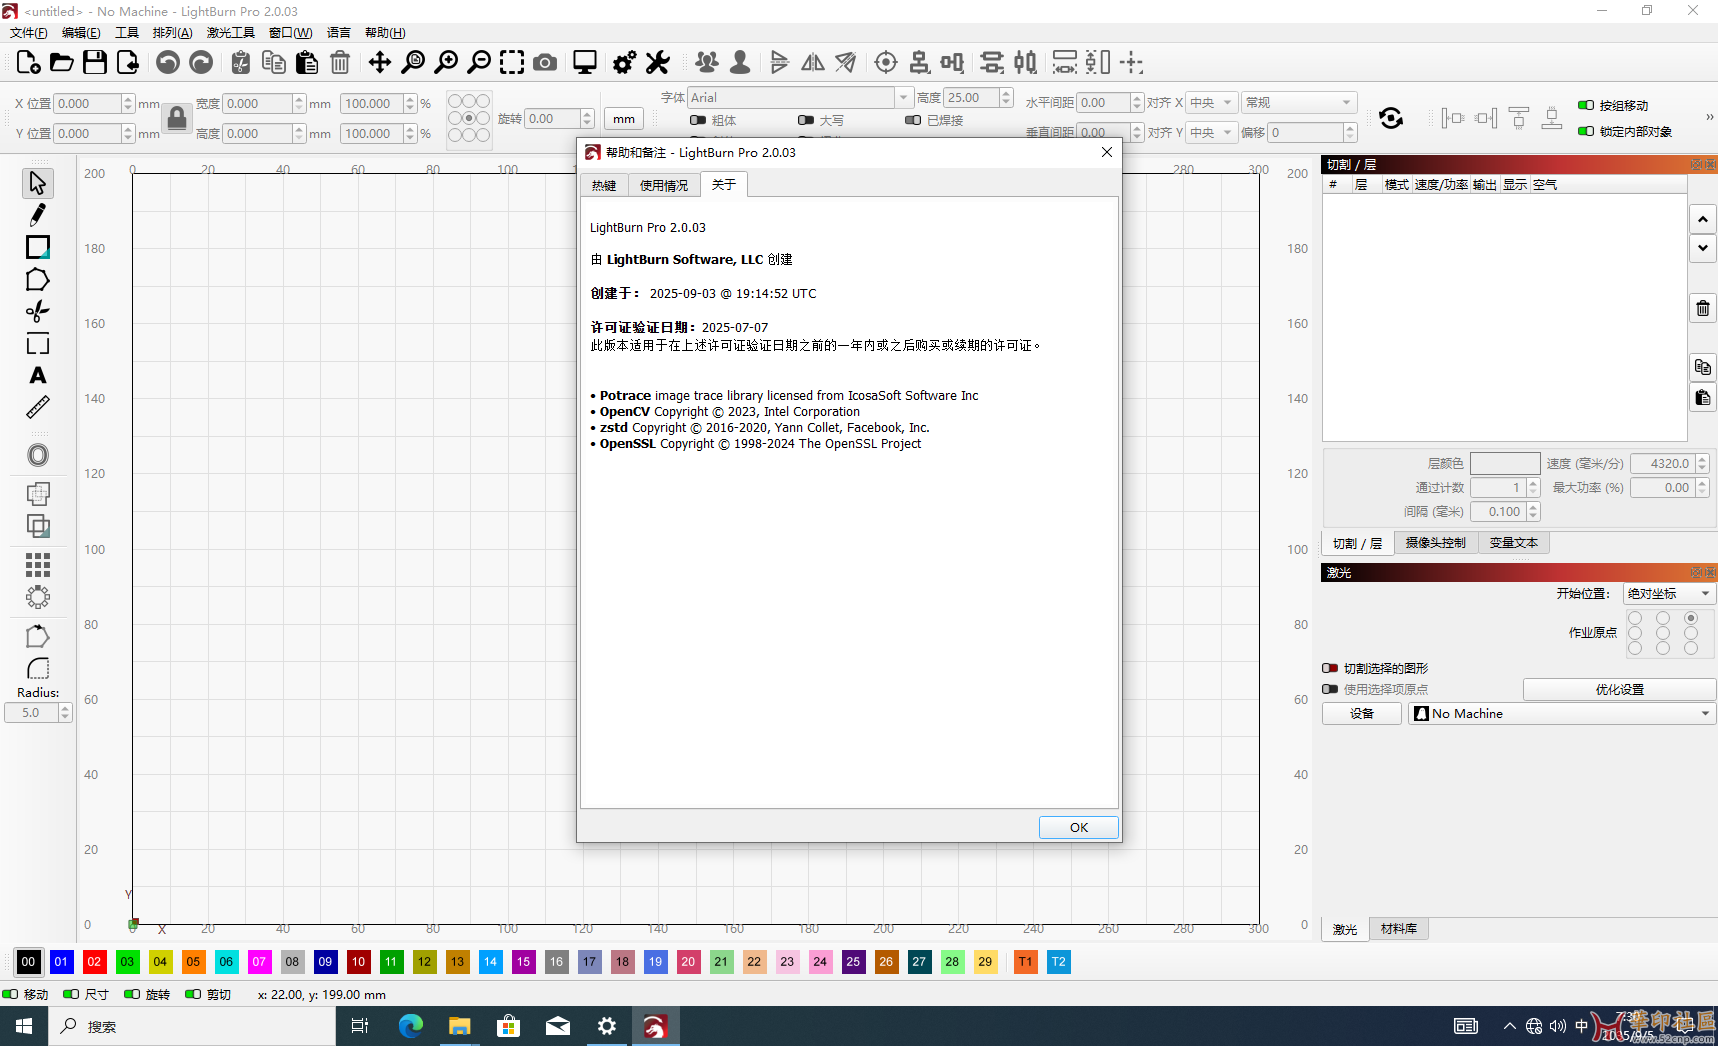Click the Undo arrow icon
Image resolution: width=1718 pixels, height=1046 pixels.
[x=168, y=63]
